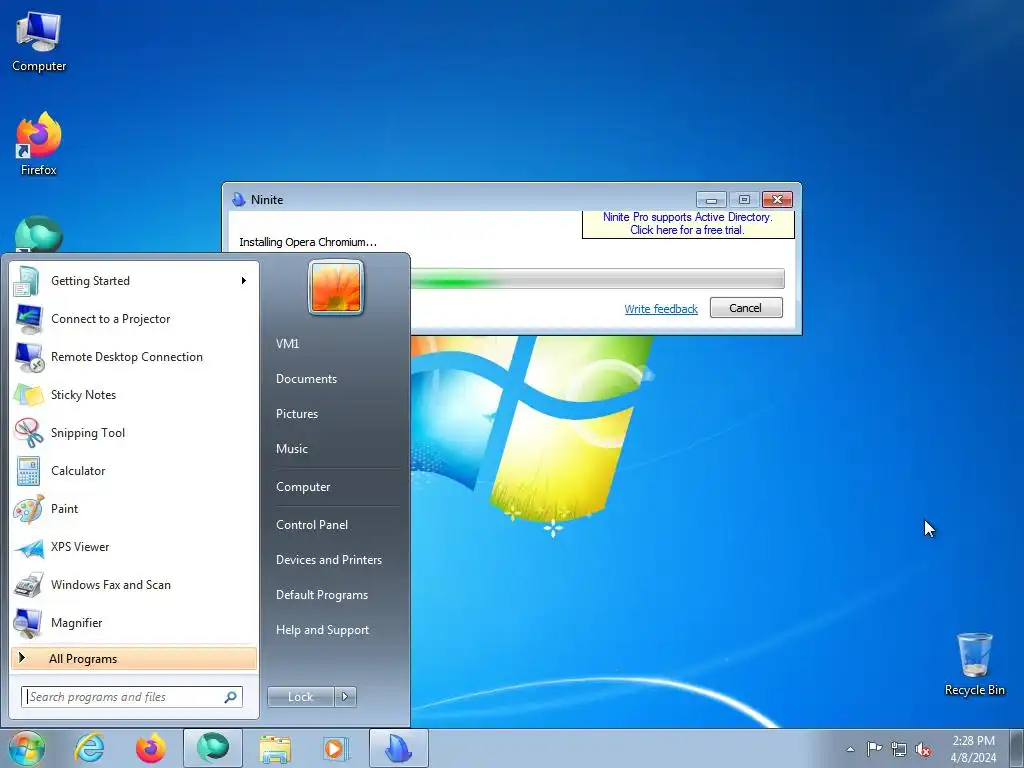The image size is (1024, 768).
Task: Expand Getting Started submenu arrow
Action: click(244, 281)
